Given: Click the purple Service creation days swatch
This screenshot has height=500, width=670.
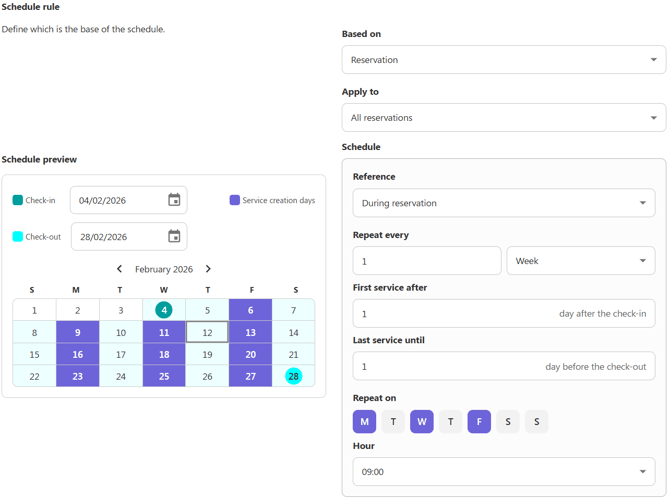Looking at the screenshot, I should click(x=235, y=200).
